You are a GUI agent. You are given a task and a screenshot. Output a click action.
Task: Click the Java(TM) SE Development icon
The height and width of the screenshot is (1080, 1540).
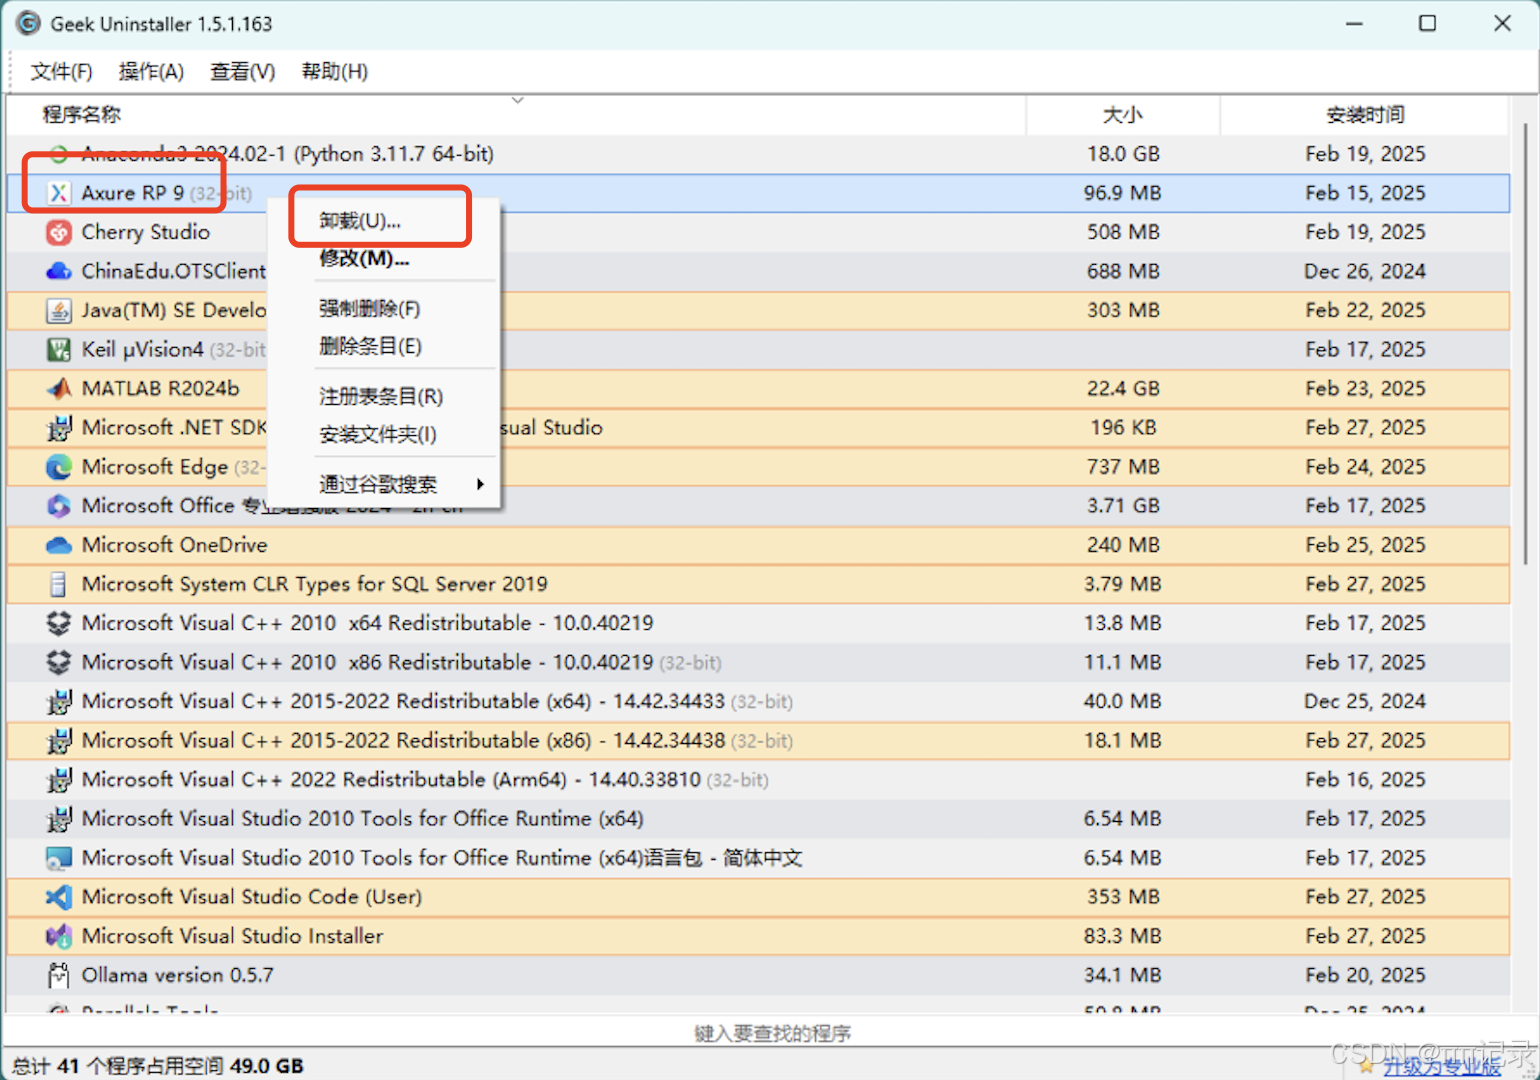[59, 310]
